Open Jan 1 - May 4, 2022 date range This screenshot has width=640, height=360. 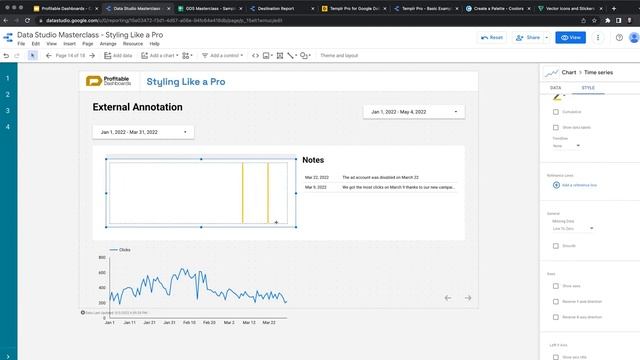(x=414, y=112)
